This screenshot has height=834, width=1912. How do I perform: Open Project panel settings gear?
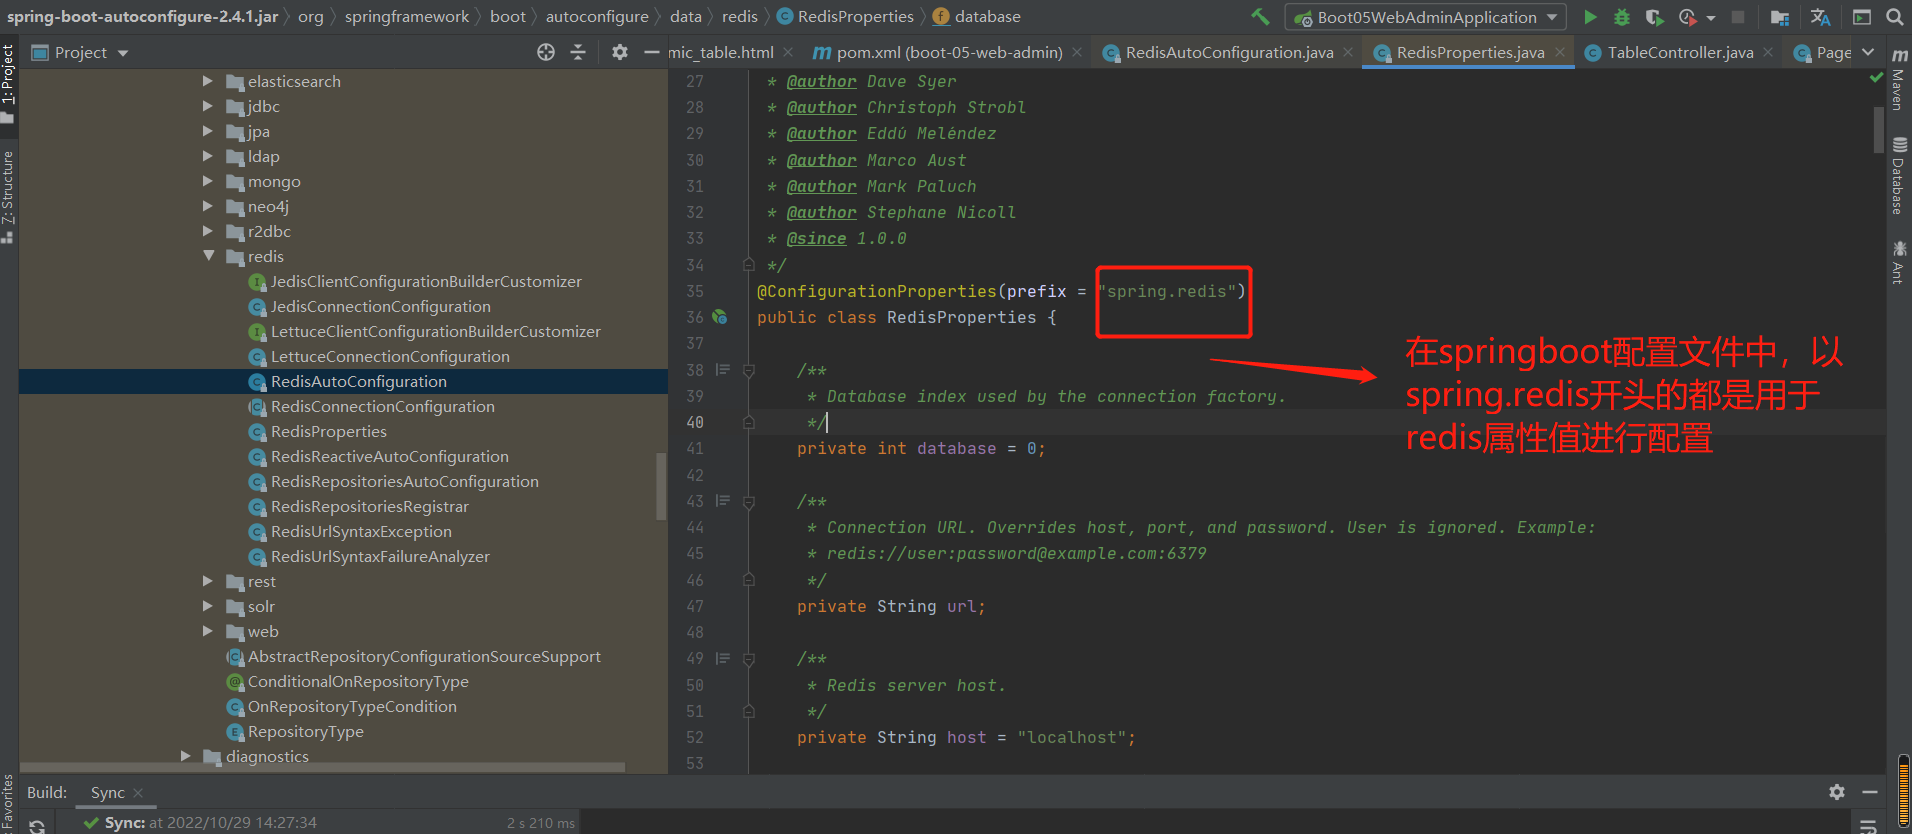[620, 52]
